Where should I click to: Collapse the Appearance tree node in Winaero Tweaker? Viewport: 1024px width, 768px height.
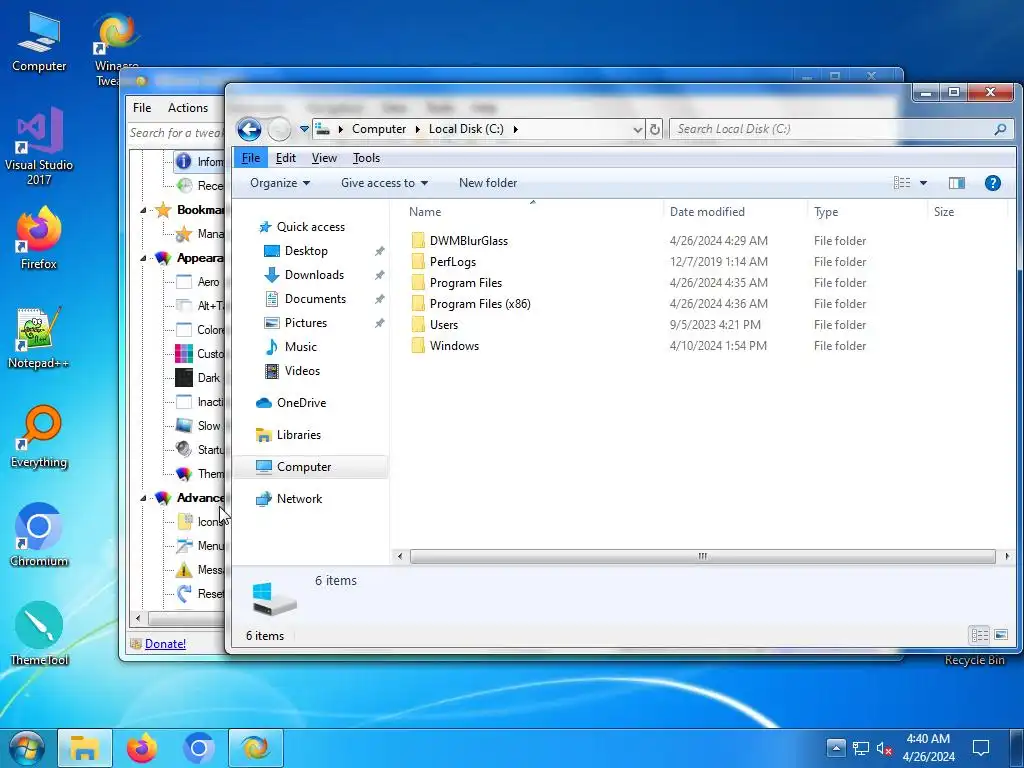click(143, 259)
